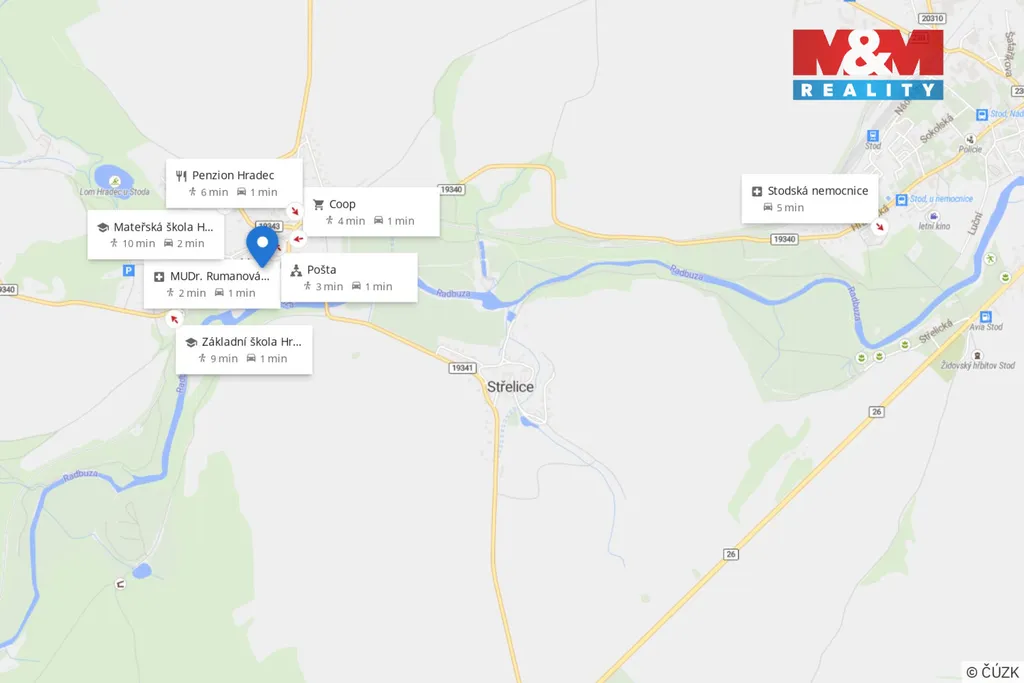Screen dimensions: 1024x683
Task: Open the Penzion Hradec info card
Action: click(234, 183)
